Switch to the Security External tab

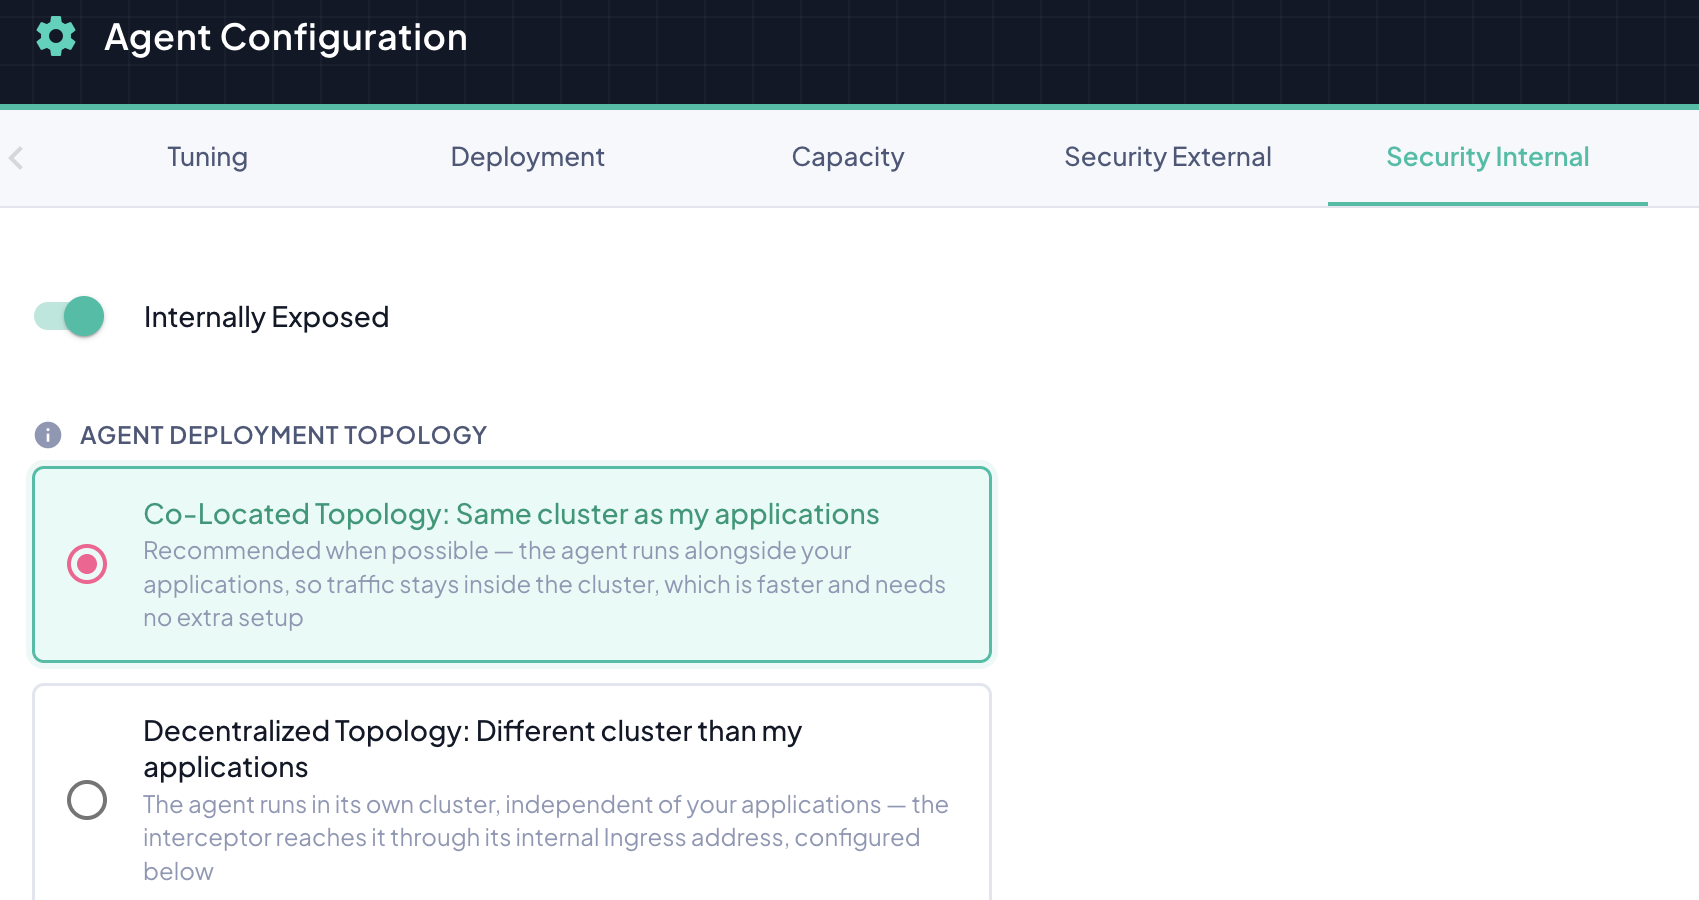point(1168,157)
